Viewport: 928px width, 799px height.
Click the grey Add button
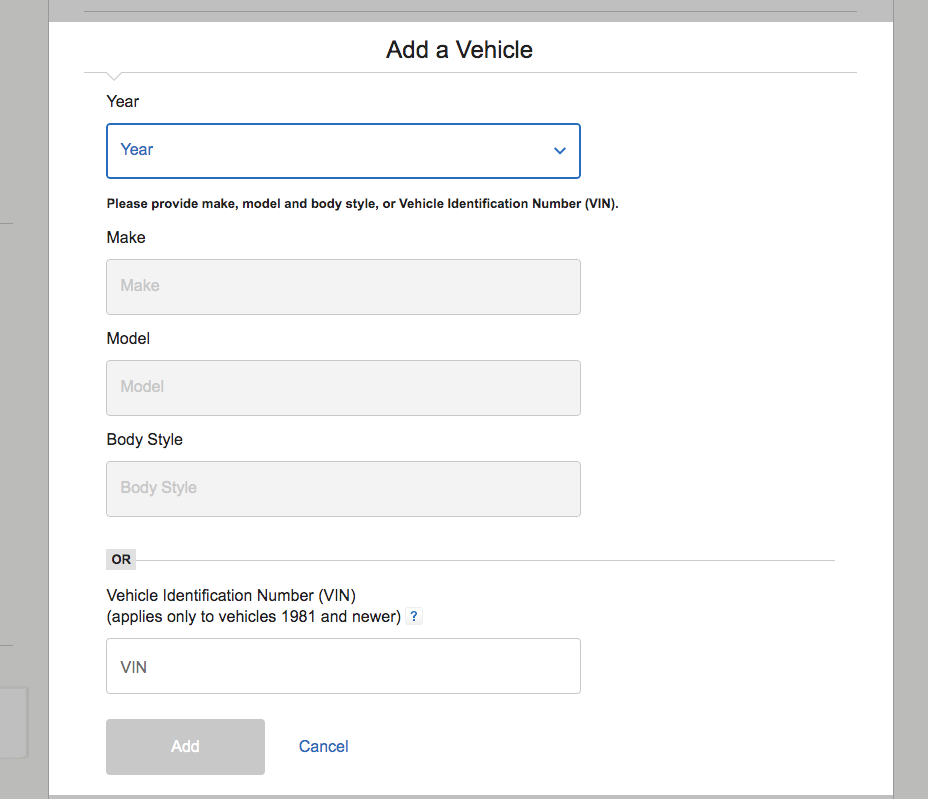[185, 747]
